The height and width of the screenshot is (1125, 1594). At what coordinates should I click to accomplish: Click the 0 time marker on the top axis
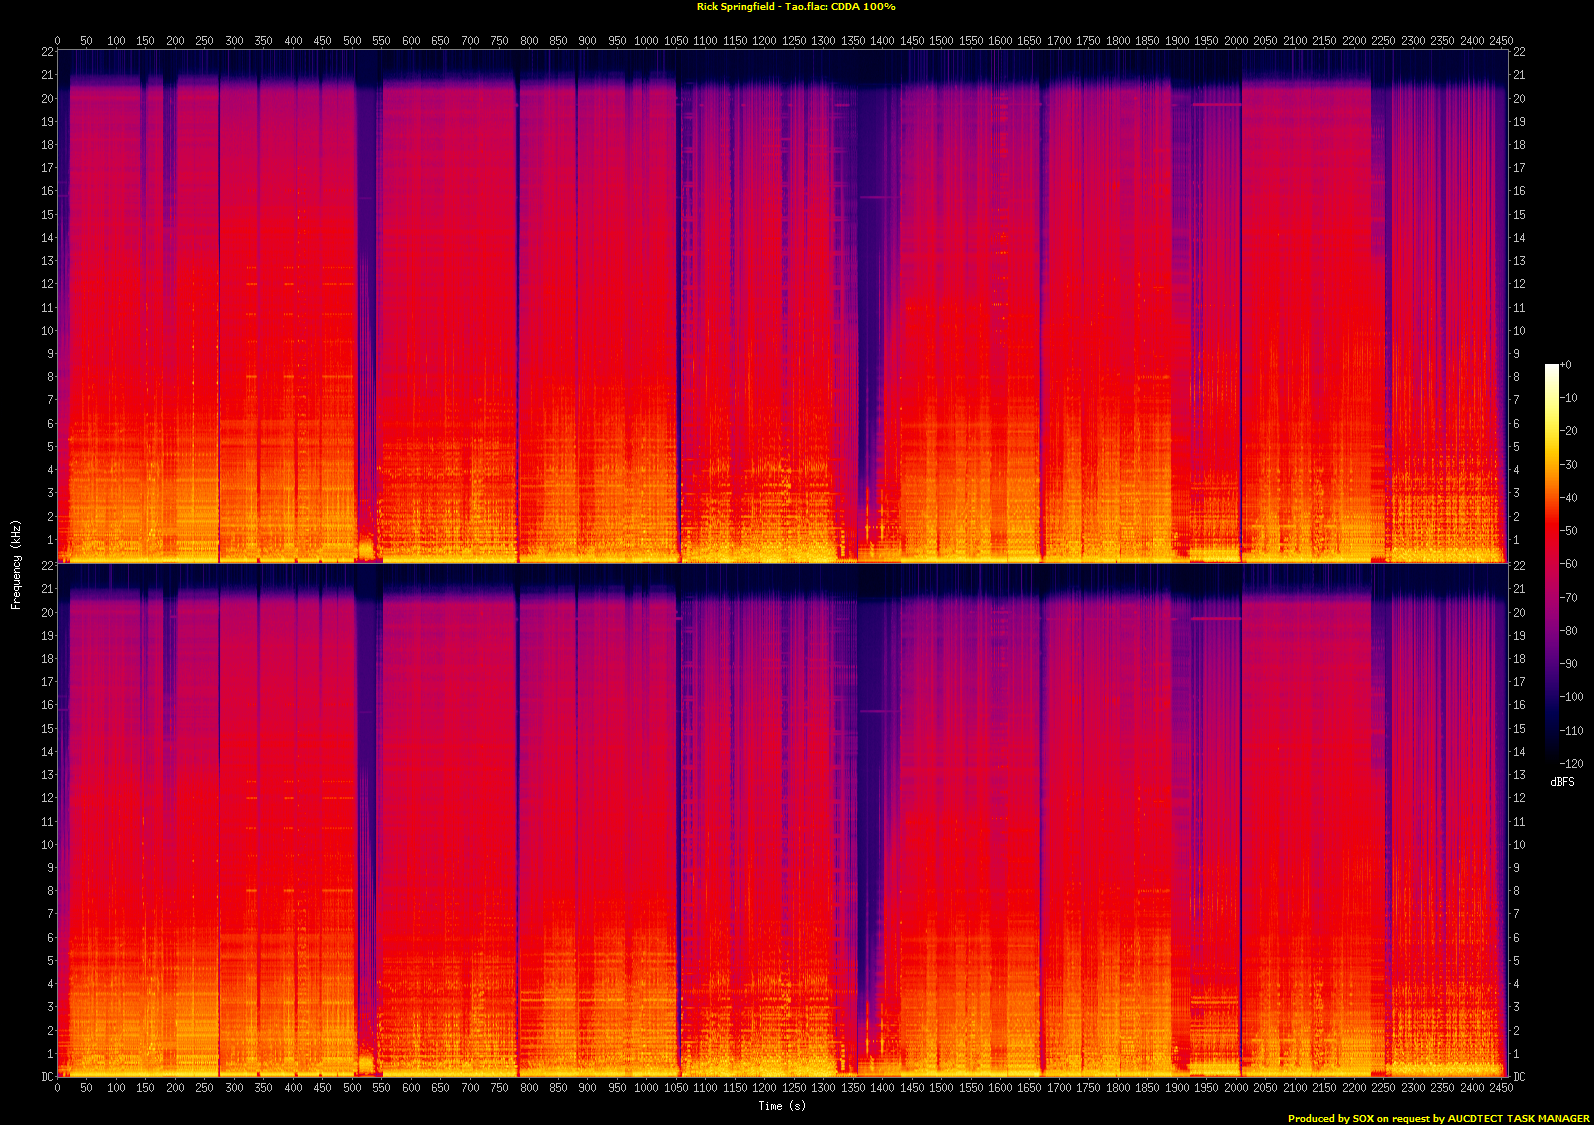(x=57, y=41)
